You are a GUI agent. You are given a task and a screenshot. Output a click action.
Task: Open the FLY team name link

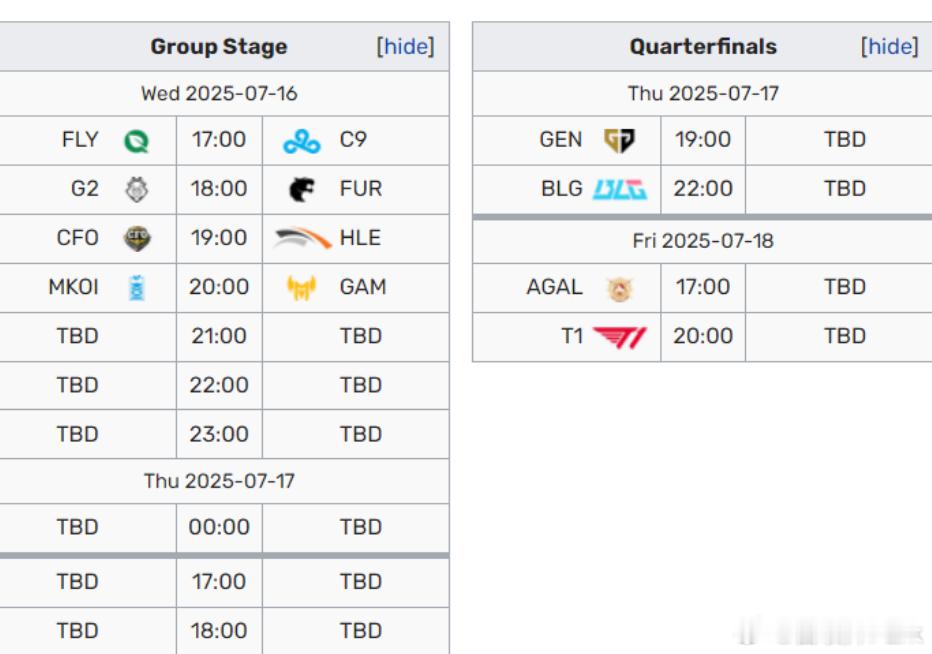(80, 140)
